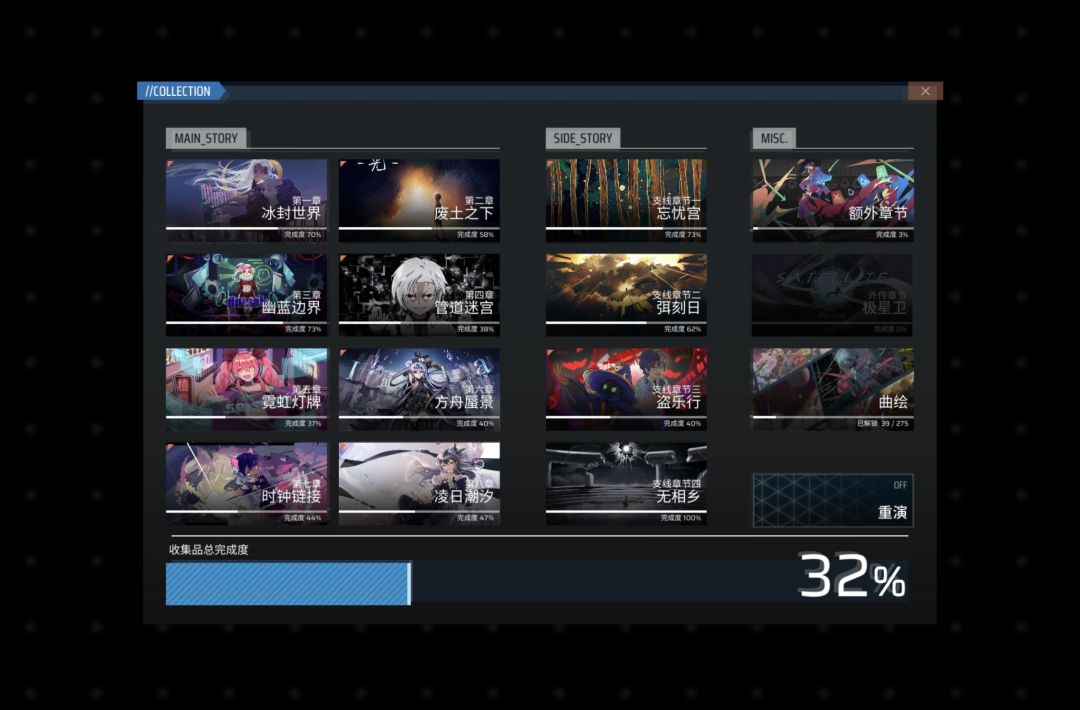Open side story 弭刻日 card

[x=626, y=295]
